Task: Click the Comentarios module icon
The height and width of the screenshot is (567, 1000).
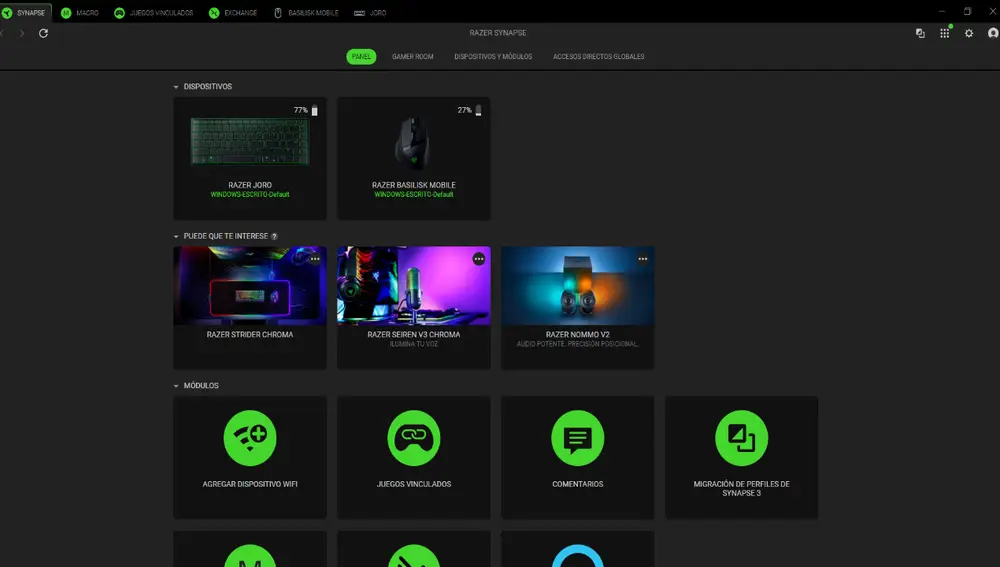Action: pyautogui.click(x=578, y=438)
